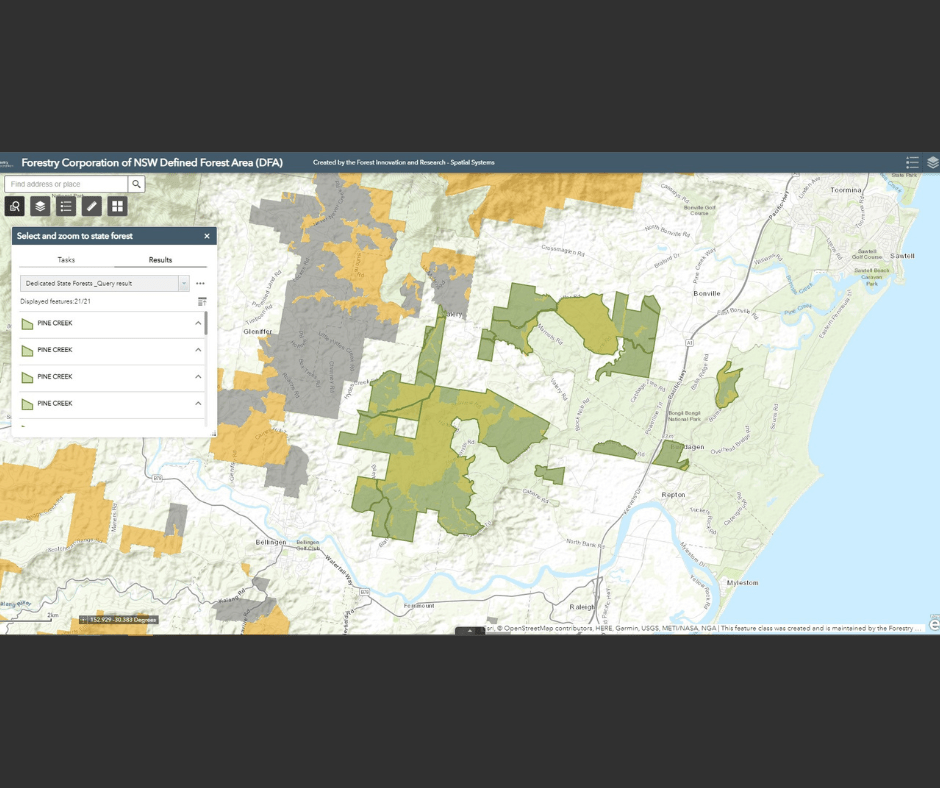Image resolution: width=940 pixels, height=788 pixels.
Task: Close the Select and zoom panel
Action: click(x=207, y=236)
